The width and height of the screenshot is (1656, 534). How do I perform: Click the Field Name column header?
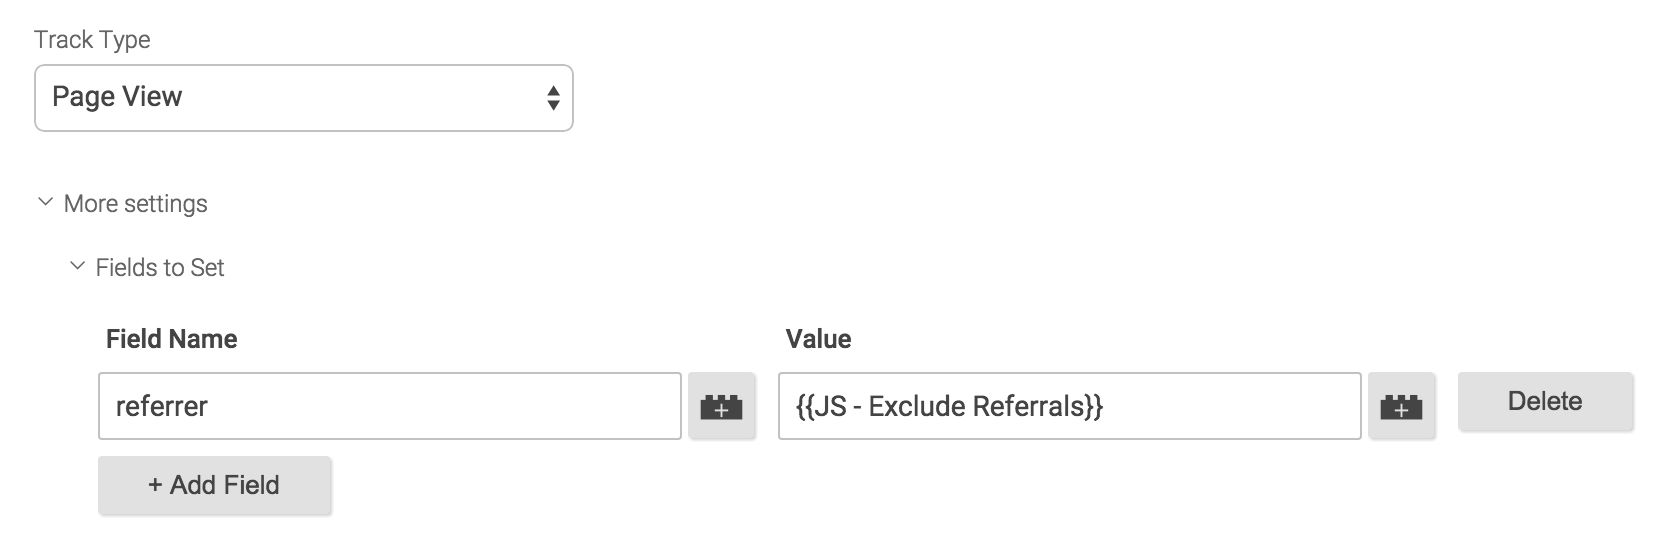coord(172,339)
